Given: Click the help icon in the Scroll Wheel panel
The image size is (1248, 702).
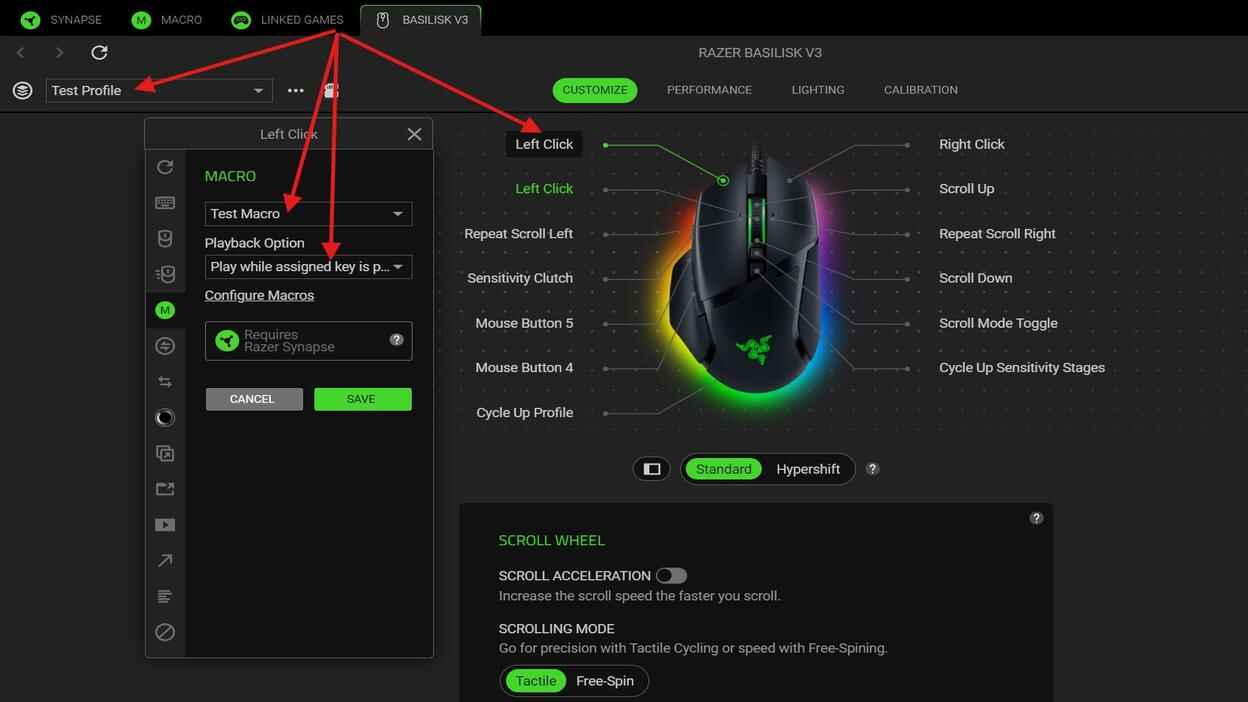Looking at the screenshot, I should 1036,518.
